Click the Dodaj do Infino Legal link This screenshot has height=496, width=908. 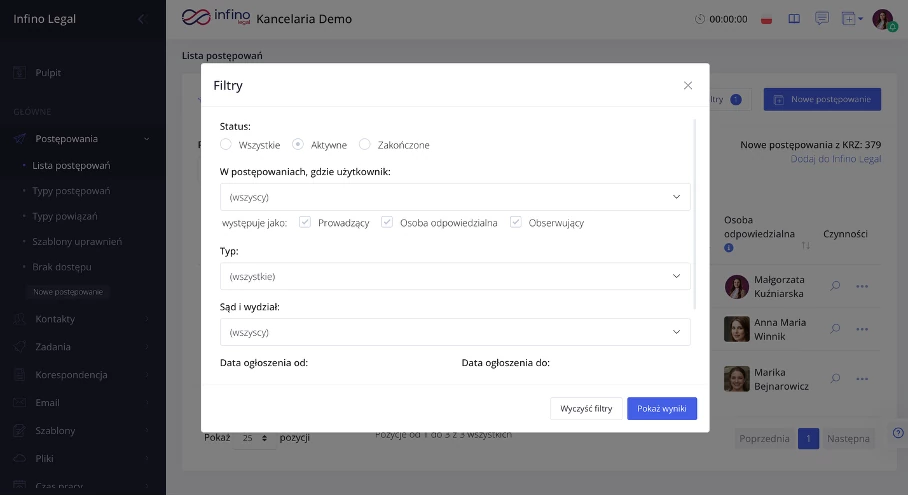pos(836,159)
